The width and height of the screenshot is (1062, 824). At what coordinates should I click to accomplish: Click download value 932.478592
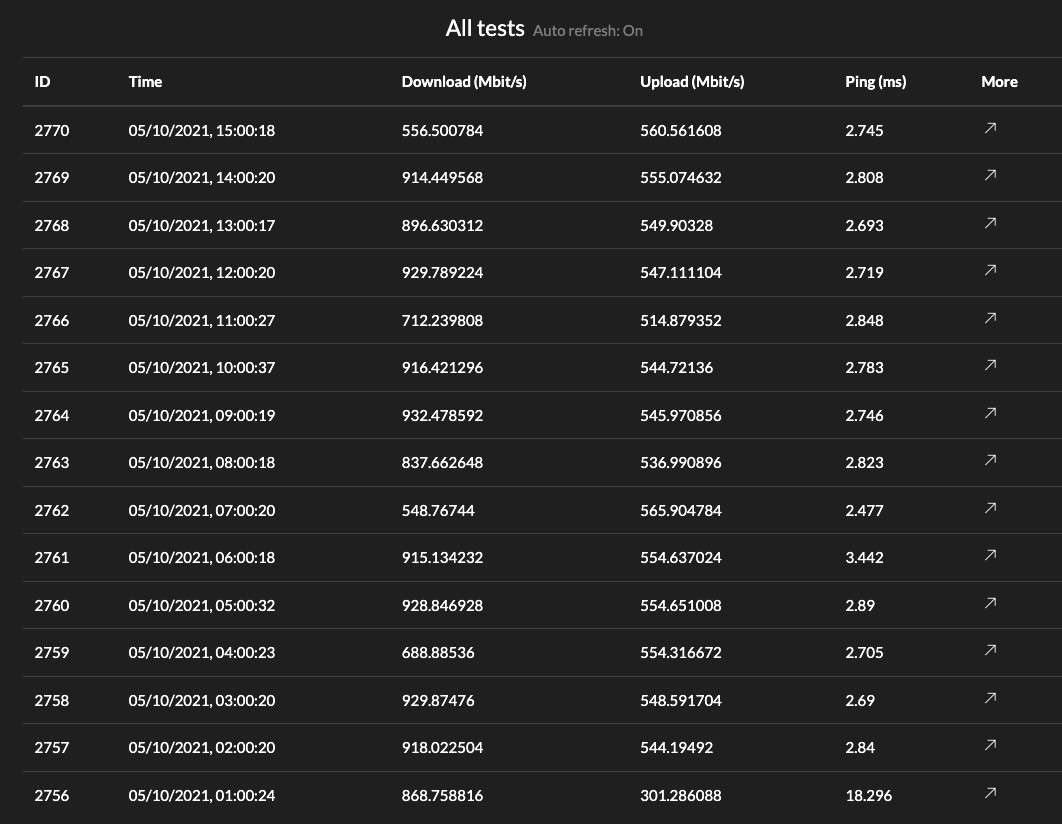442,416
